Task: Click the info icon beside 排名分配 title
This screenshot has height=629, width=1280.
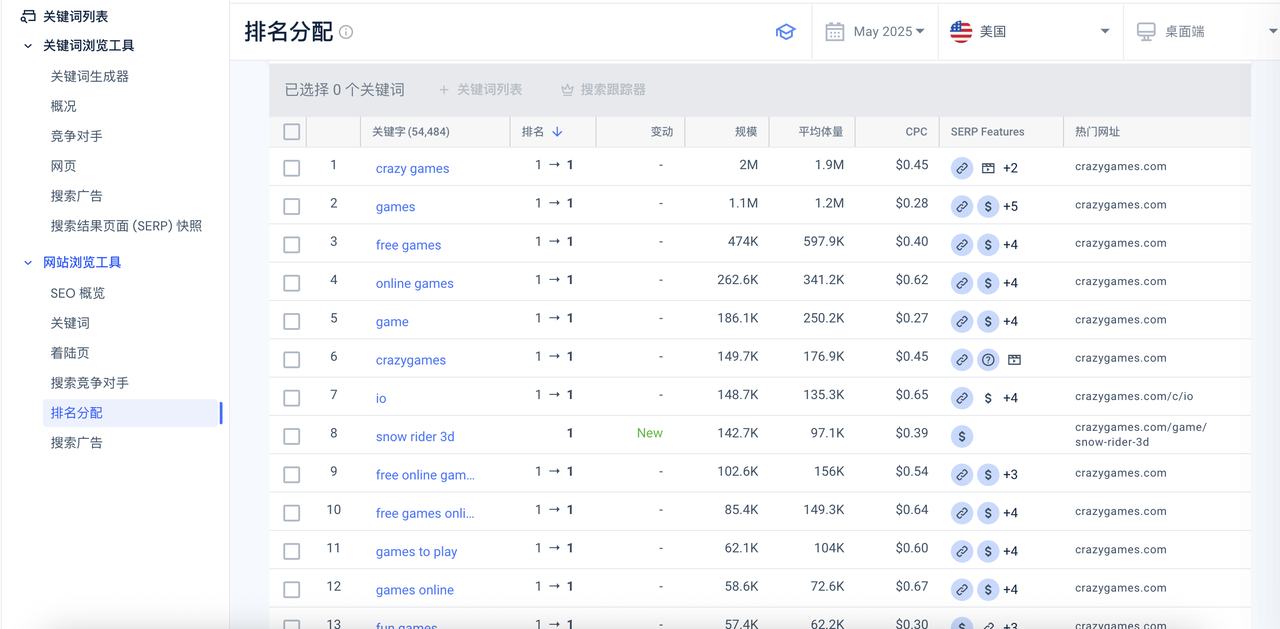Action: [x=346, y=32]
